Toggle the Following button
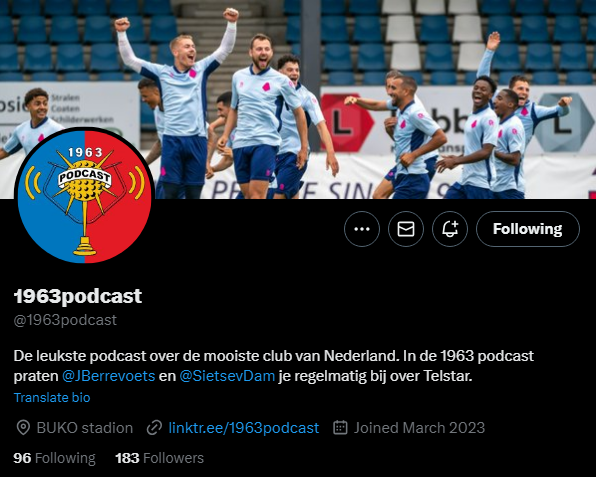Screen dimensions: 596x477 pos(528,229)
